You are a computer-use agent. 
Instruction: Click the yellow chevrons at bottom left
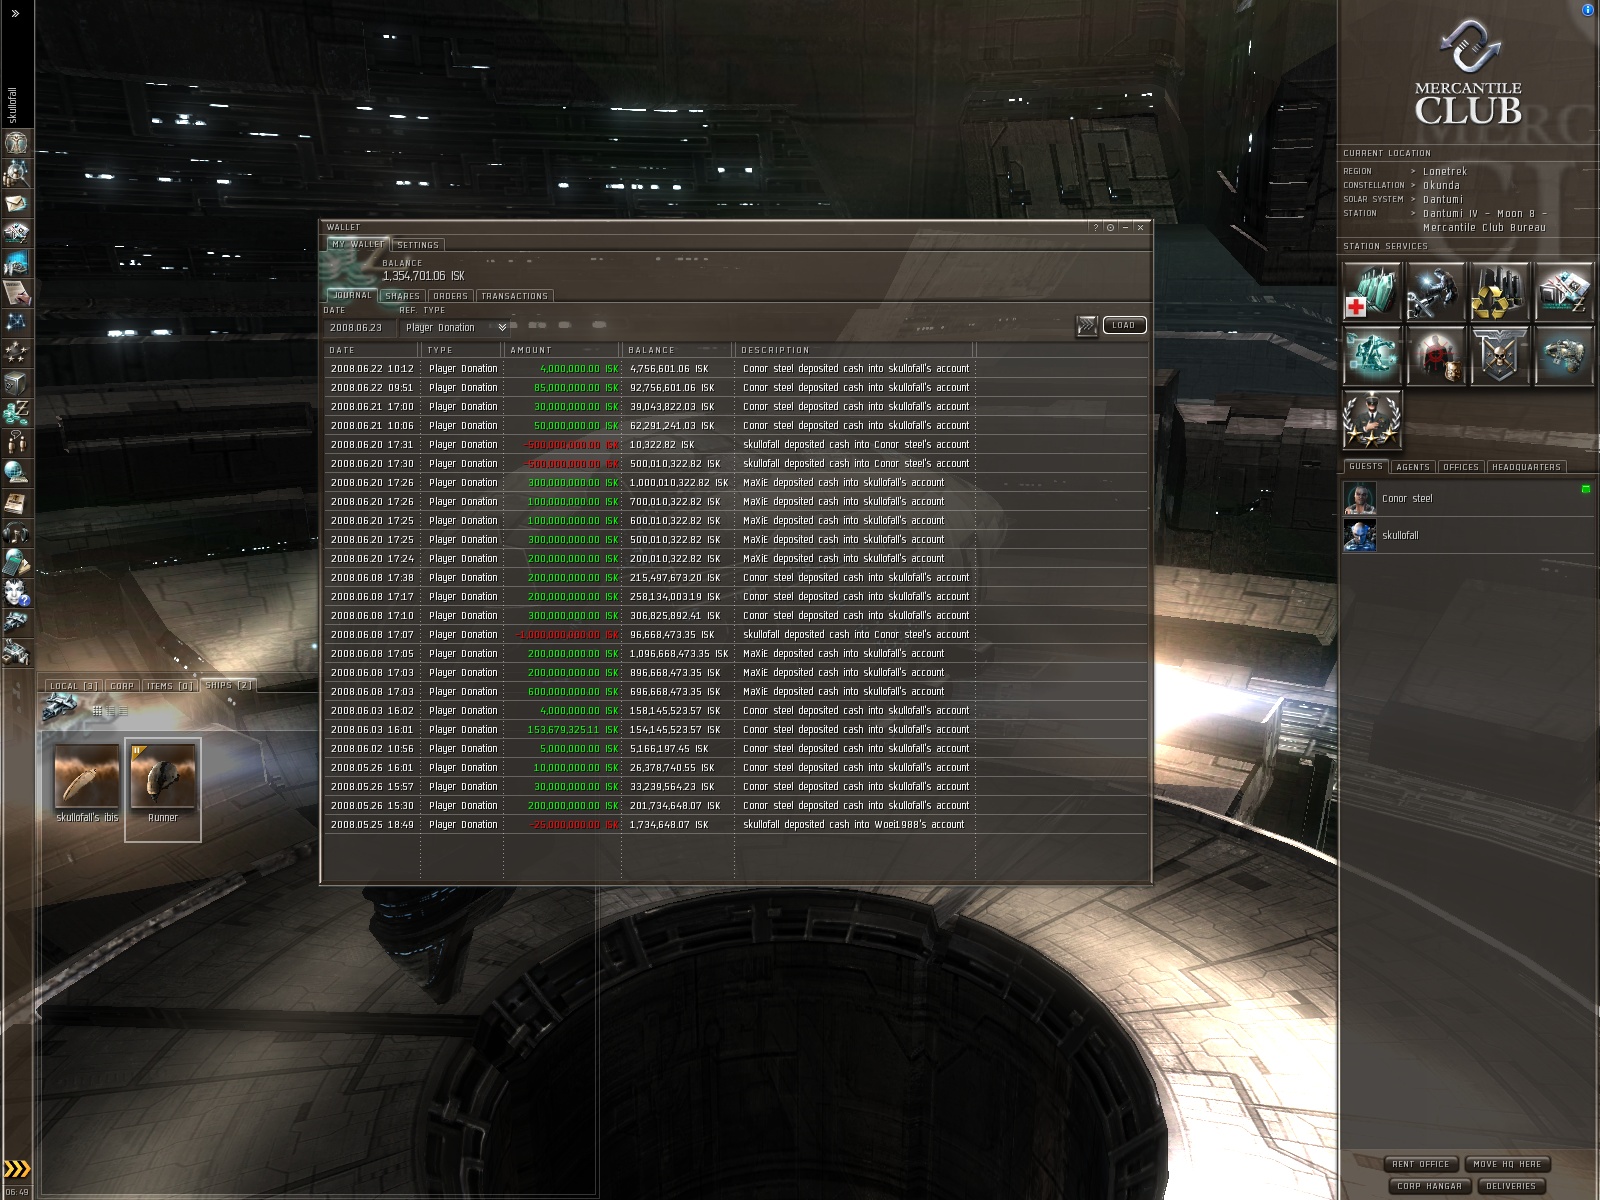click(x=17, y=1168)
